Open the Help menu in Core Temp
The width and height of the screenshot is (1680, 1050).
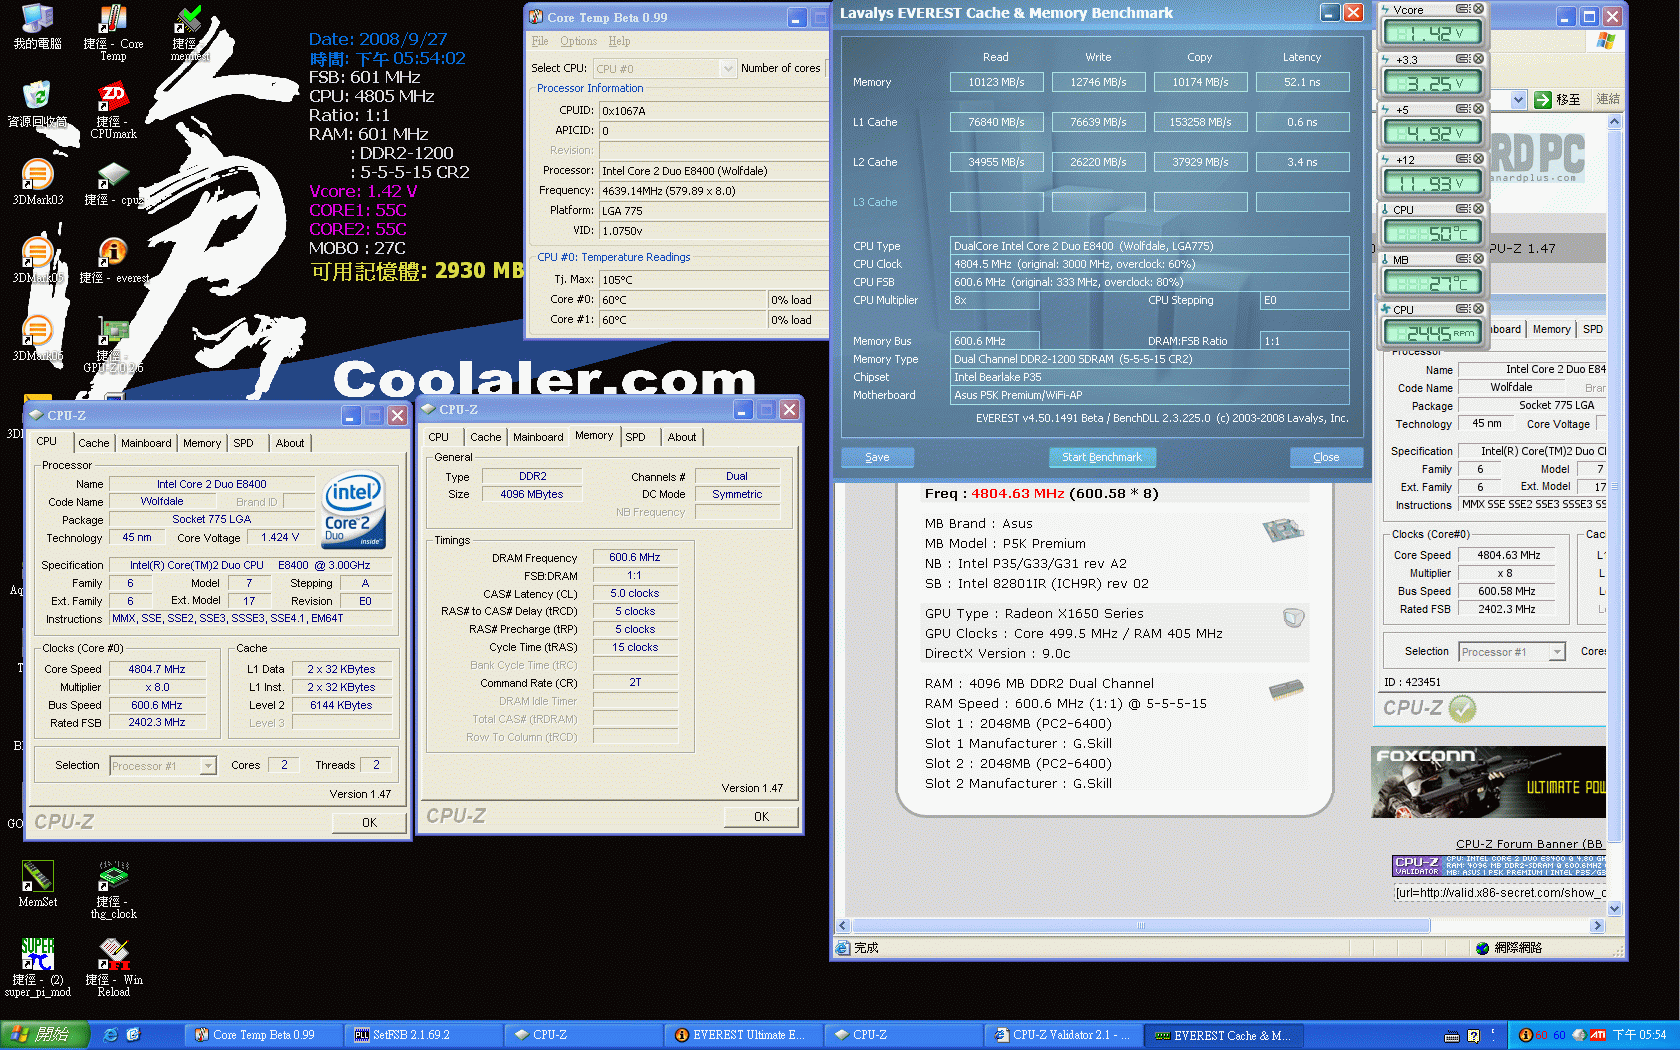tap(619, 41)
